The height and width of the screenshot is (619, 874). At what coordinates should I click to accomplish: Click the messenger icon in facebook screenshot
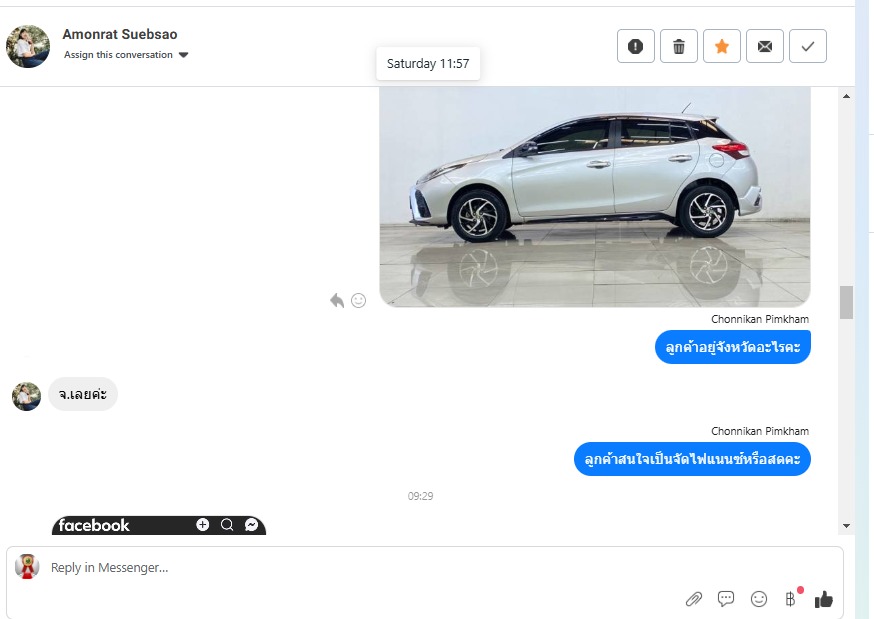(x=251, y=524)
